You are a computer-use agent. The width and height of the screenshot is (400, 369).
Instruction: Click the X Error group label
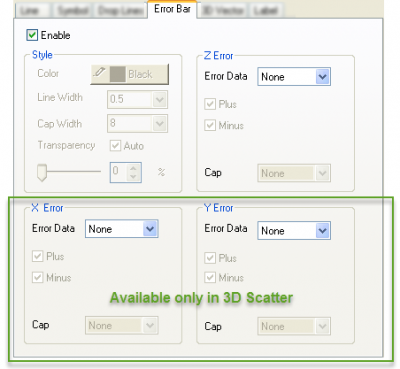(x=47, y=208)
